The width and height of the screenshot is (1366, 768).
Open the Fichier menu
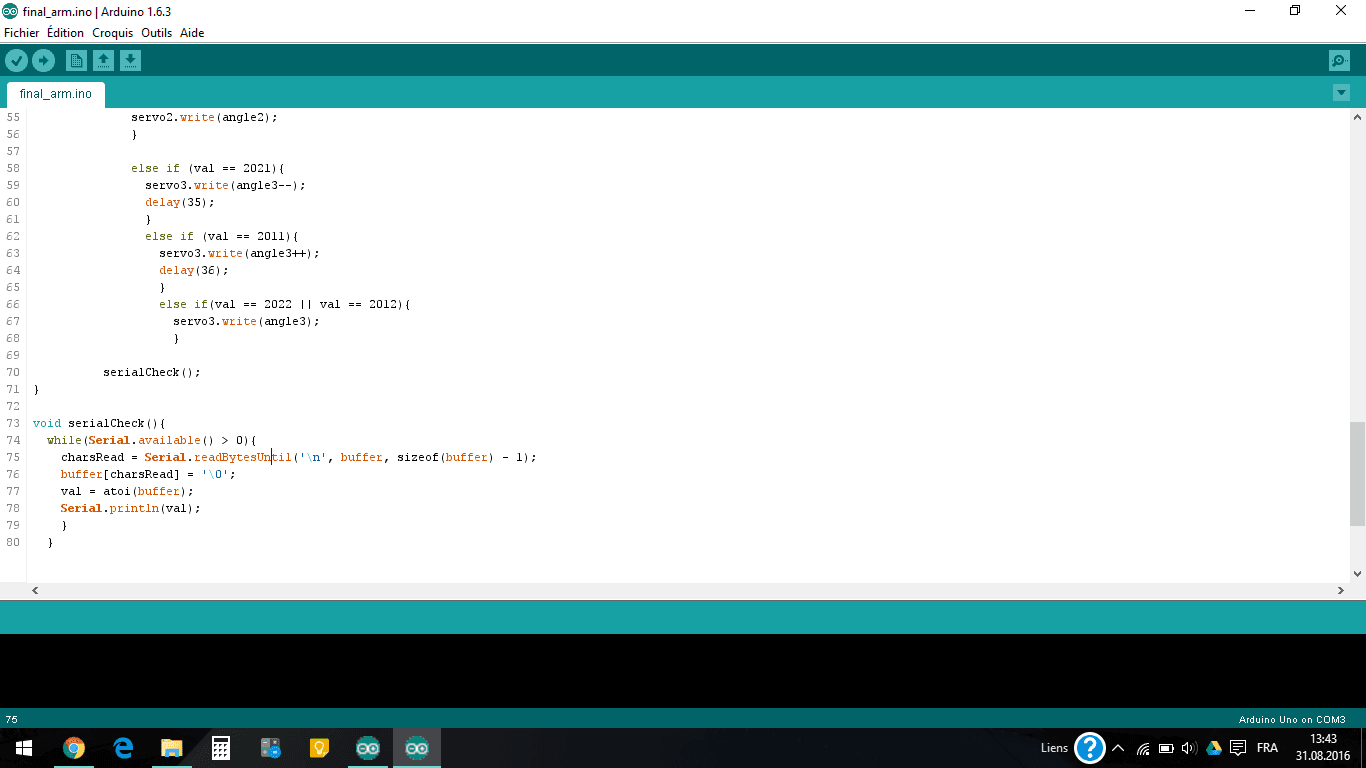21,33
